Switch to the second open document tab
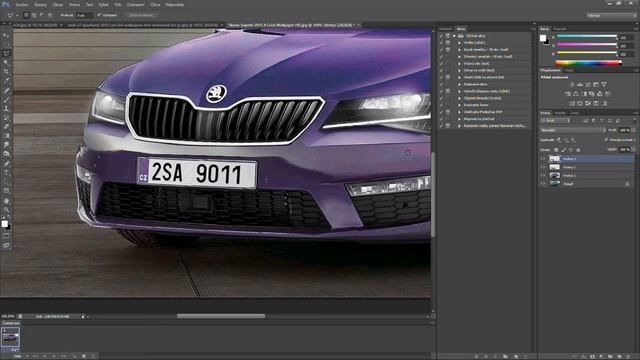The width and height of the screenshot is (640, 360). coord(144,25)
